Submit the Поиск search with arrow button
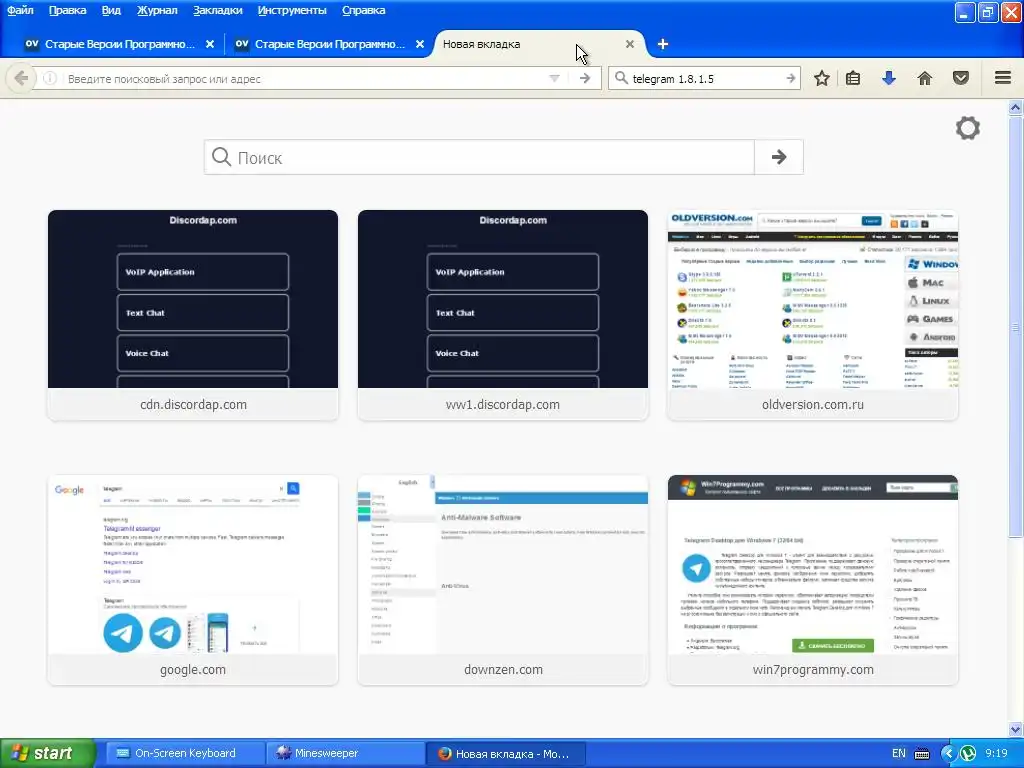This screenshot has height=768, width=1024. coord(778,157)
